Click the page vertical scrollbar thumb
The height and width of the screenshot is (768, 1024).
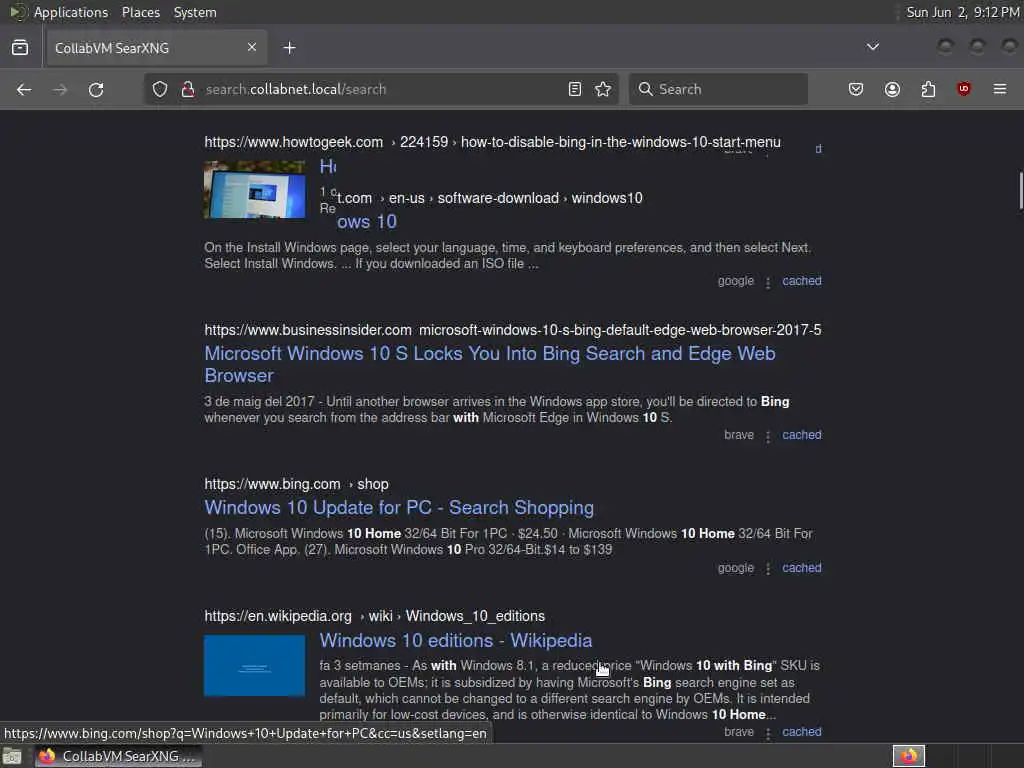[1020, 190]
